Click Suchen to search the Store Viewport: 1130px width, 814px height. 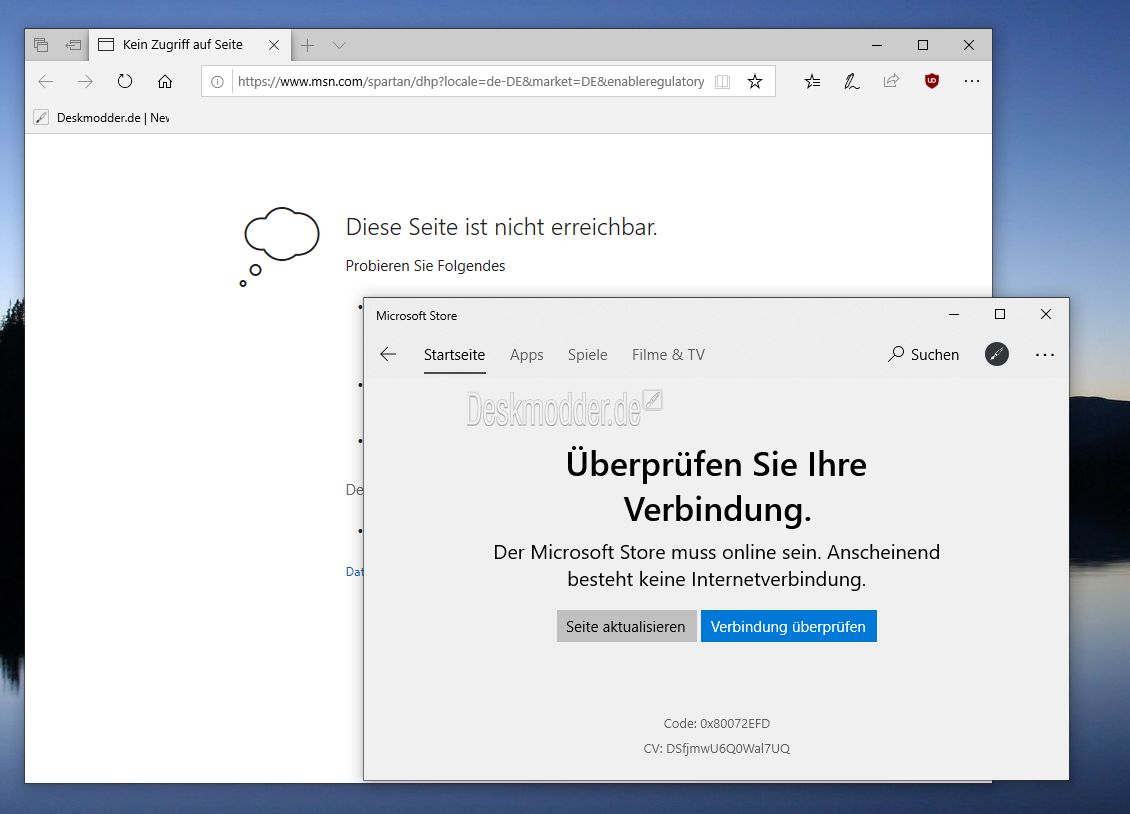[x=923, y=354]
